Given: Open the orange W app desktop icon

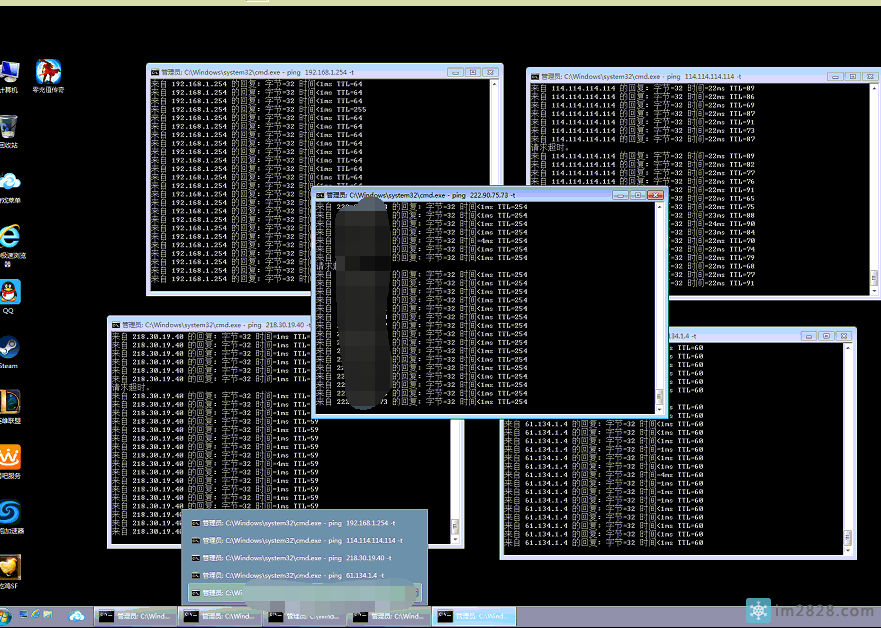Looking at the screenshot, I should click(9, 457).
